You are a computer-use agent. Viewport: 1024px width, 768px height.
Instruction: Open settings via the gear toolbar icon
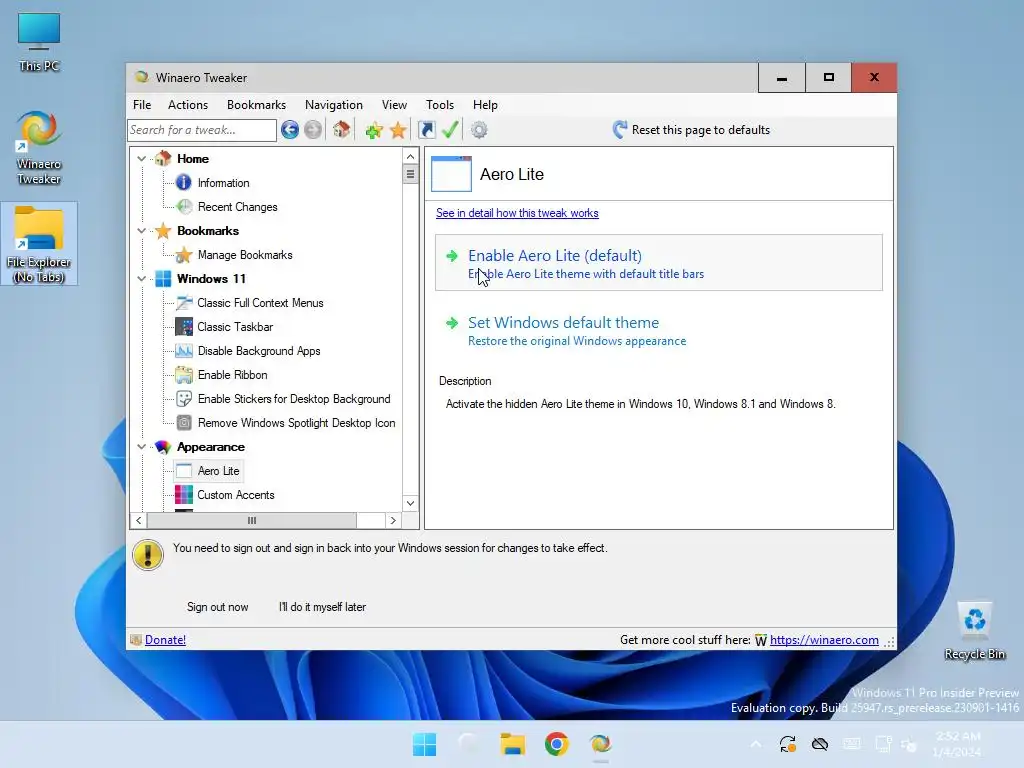pyautogui.click(x=479, y=130)
